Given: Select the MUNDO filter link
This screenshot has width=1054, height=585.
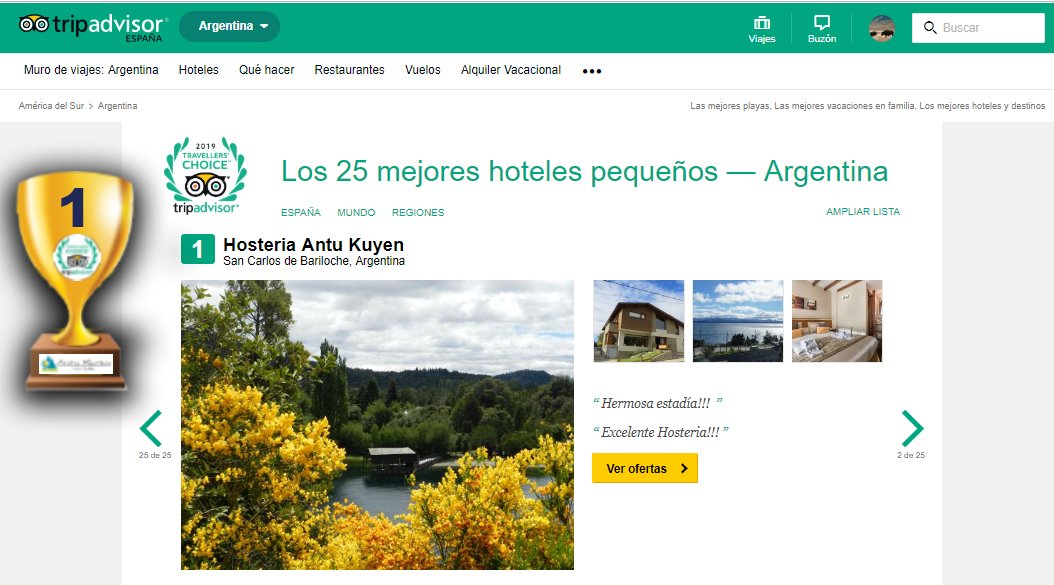Looking at the screenshot, I should 356,212.
